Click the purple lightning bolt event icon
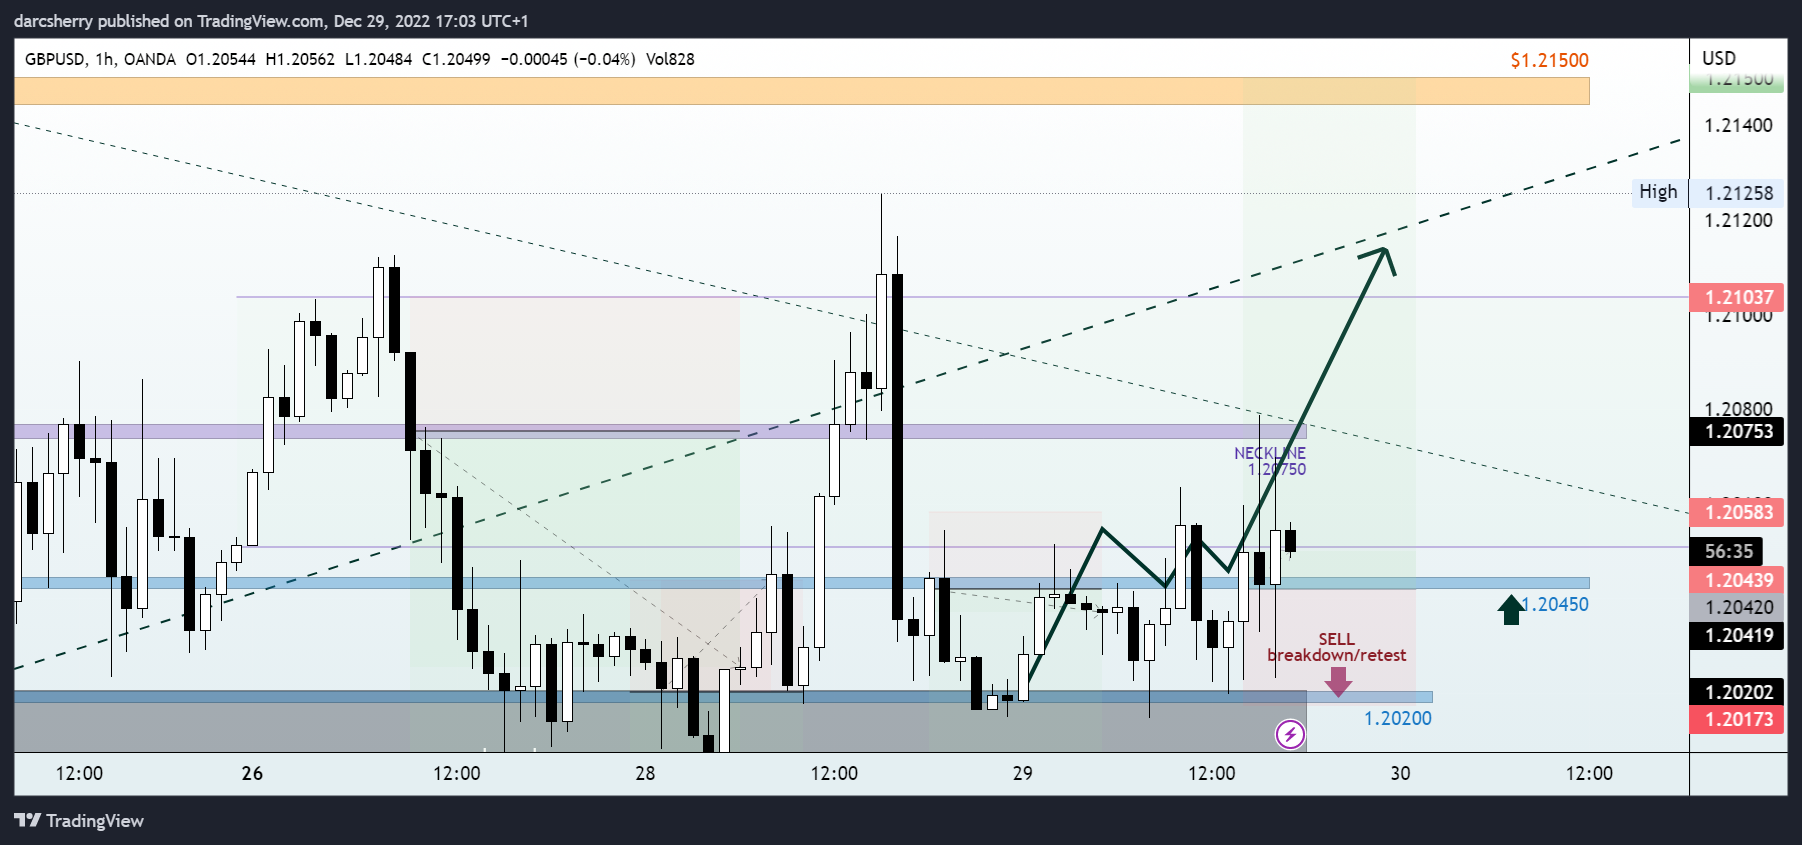This screenshot has height=845, width=1802. click(x=1290, y=735)
